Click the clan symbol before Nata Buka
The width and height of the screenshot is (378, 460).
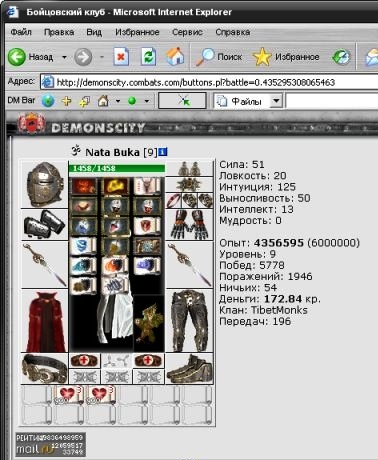coord(76,151)
